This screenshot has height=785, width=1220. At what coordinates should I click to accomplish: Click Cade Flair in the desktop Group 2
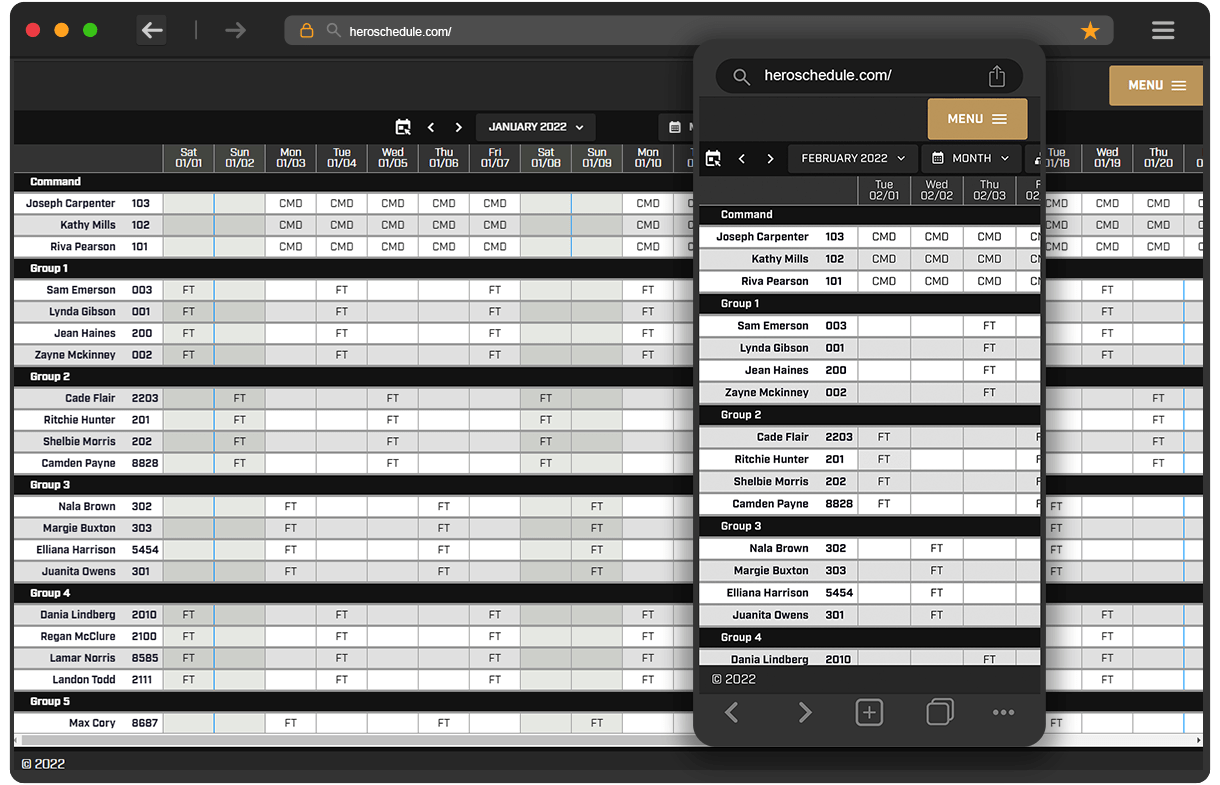pos(90,398)
